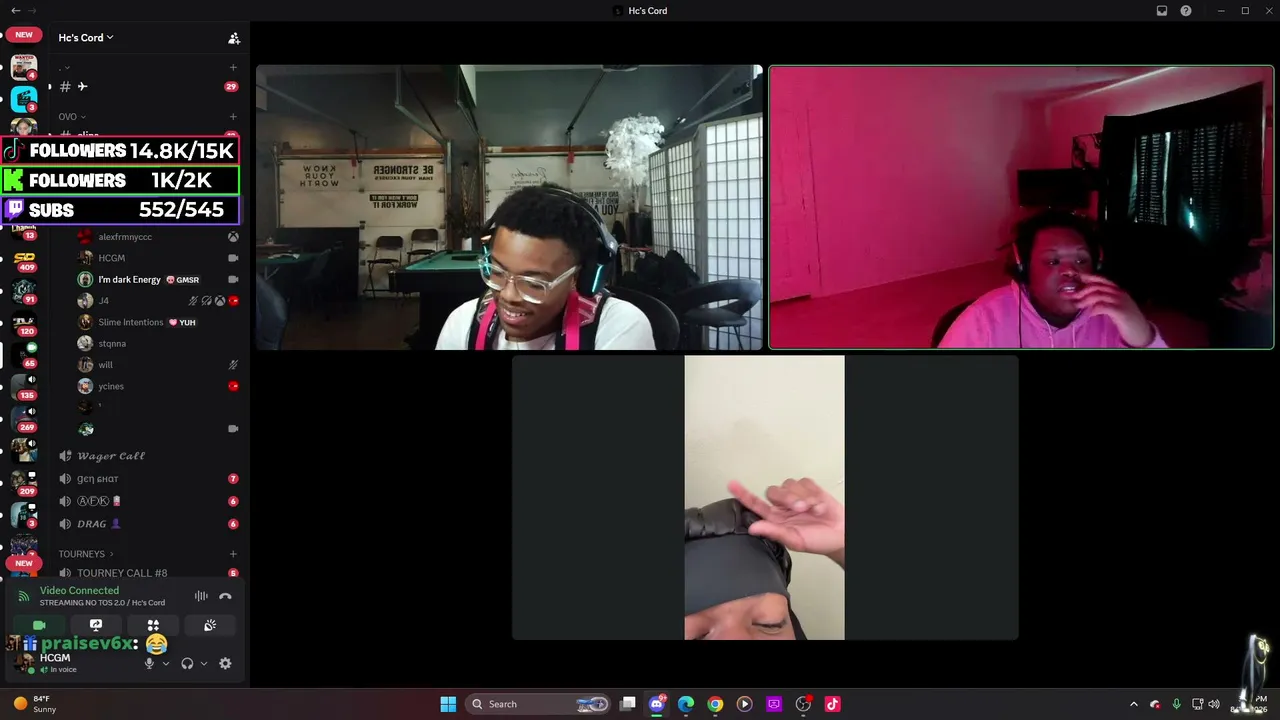Toggle the headphone deafen button
1280x720 pixels.
click(x=187, y=663)
